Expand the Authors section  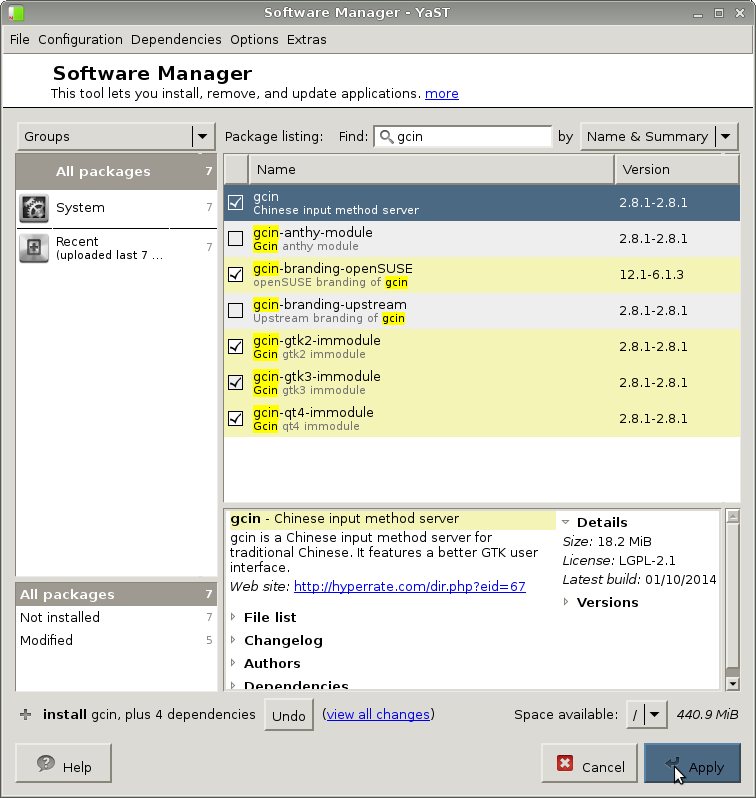(233, 663)
